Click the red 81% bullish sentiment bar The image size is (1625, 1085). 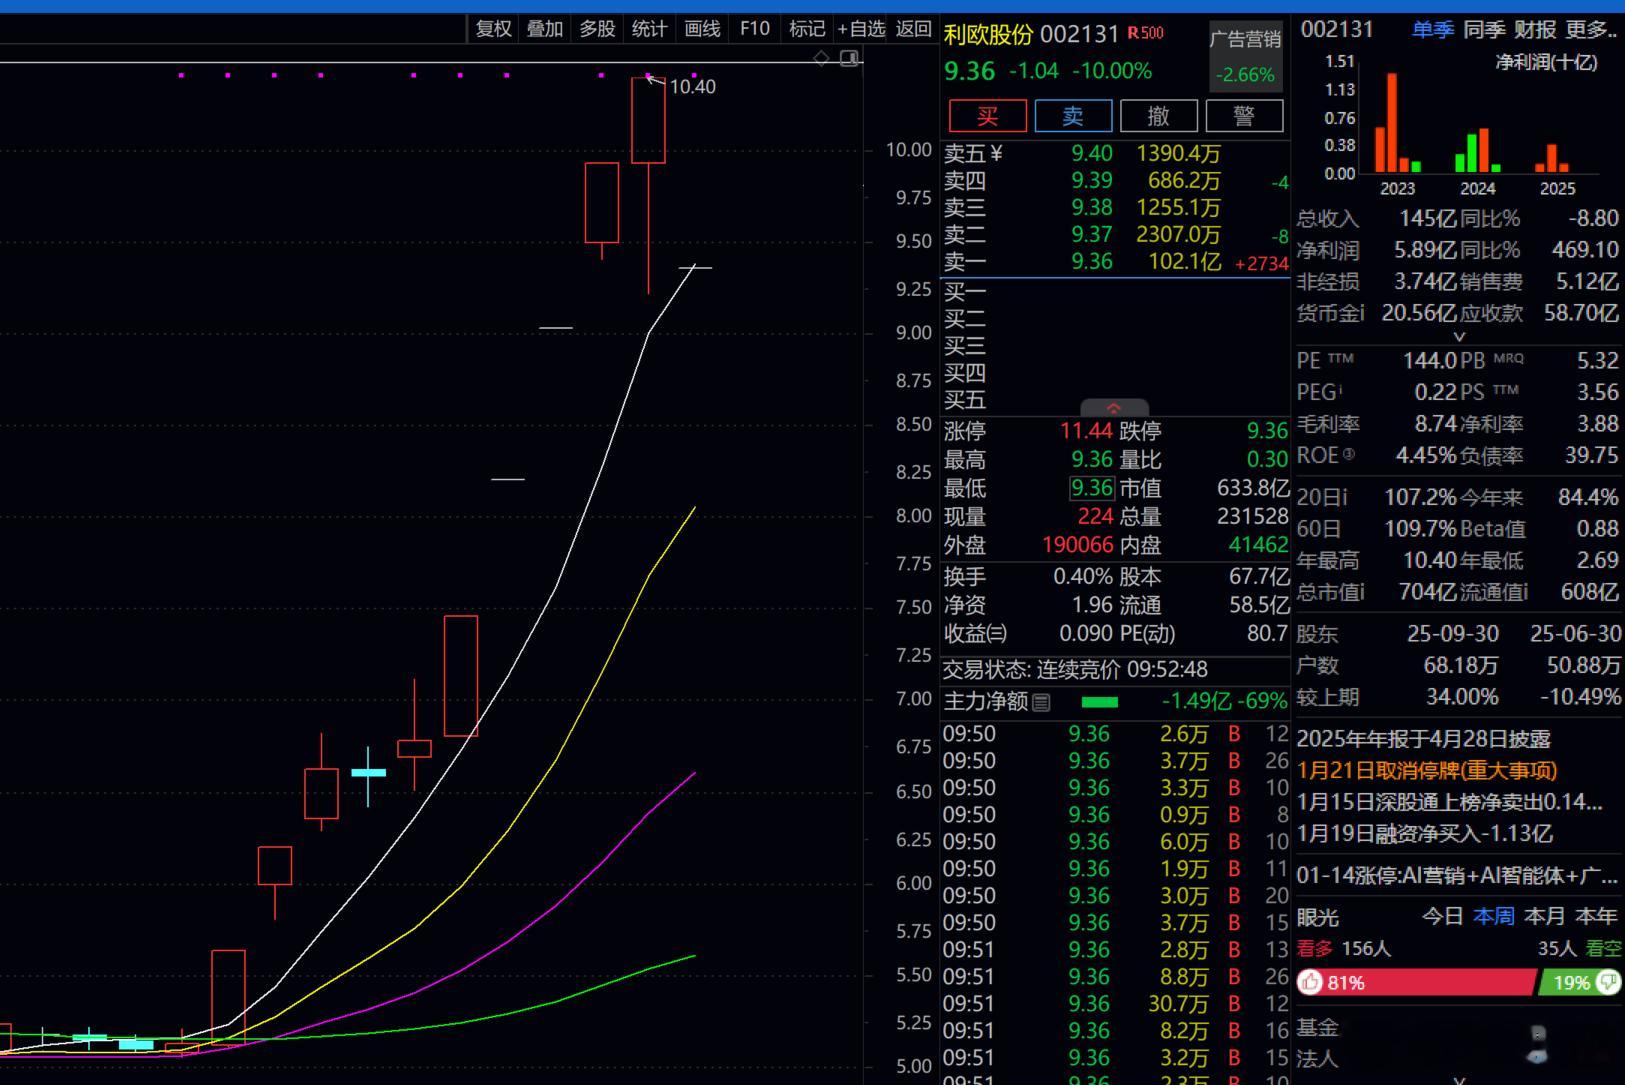pyautogui.click(x=1416, y=982)
